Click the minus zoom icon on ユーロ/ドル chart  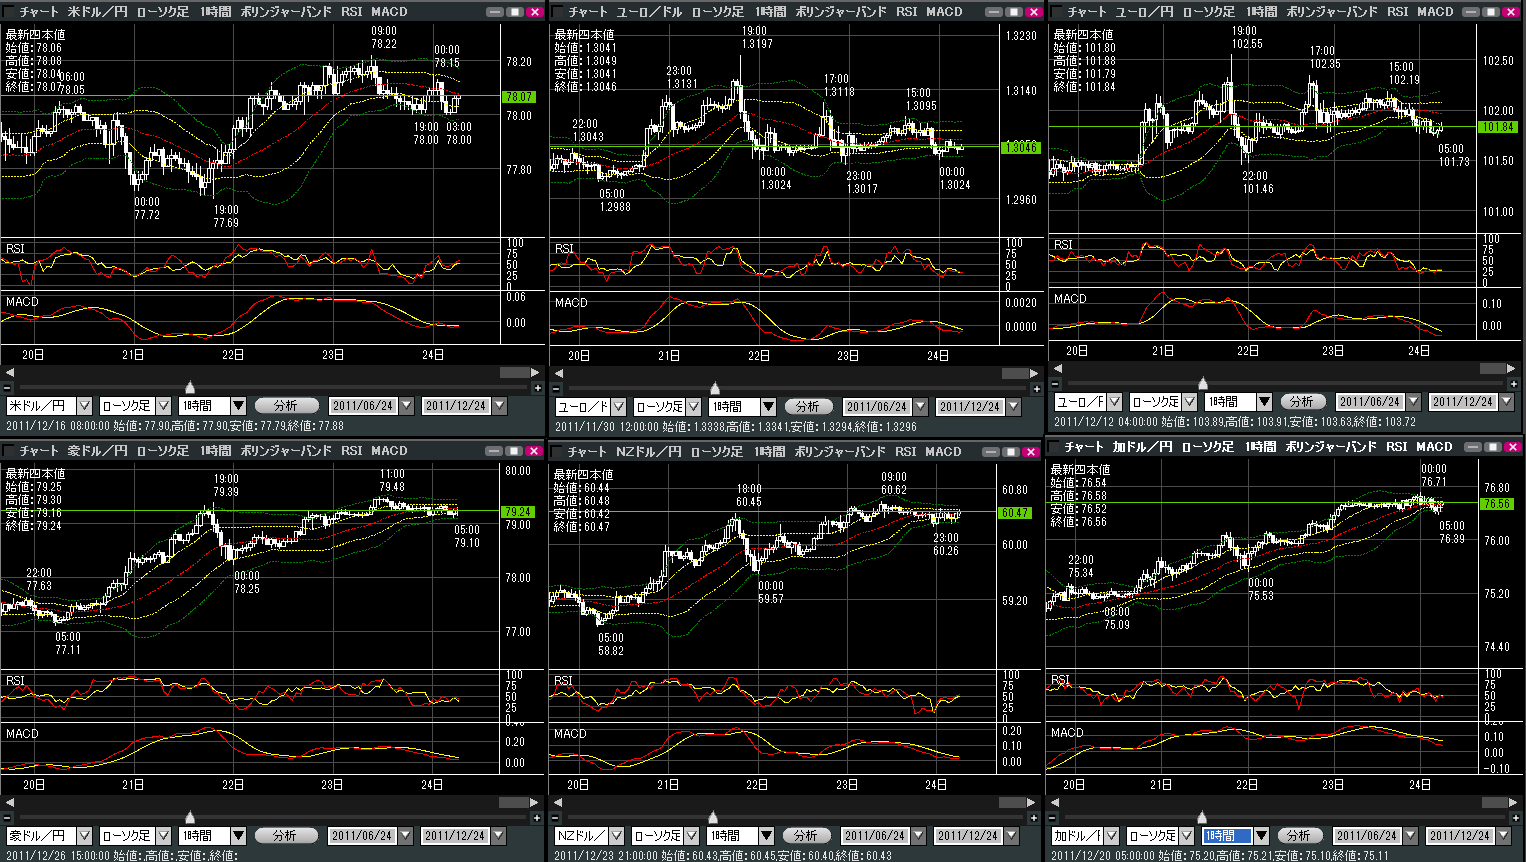pos(557,389)
